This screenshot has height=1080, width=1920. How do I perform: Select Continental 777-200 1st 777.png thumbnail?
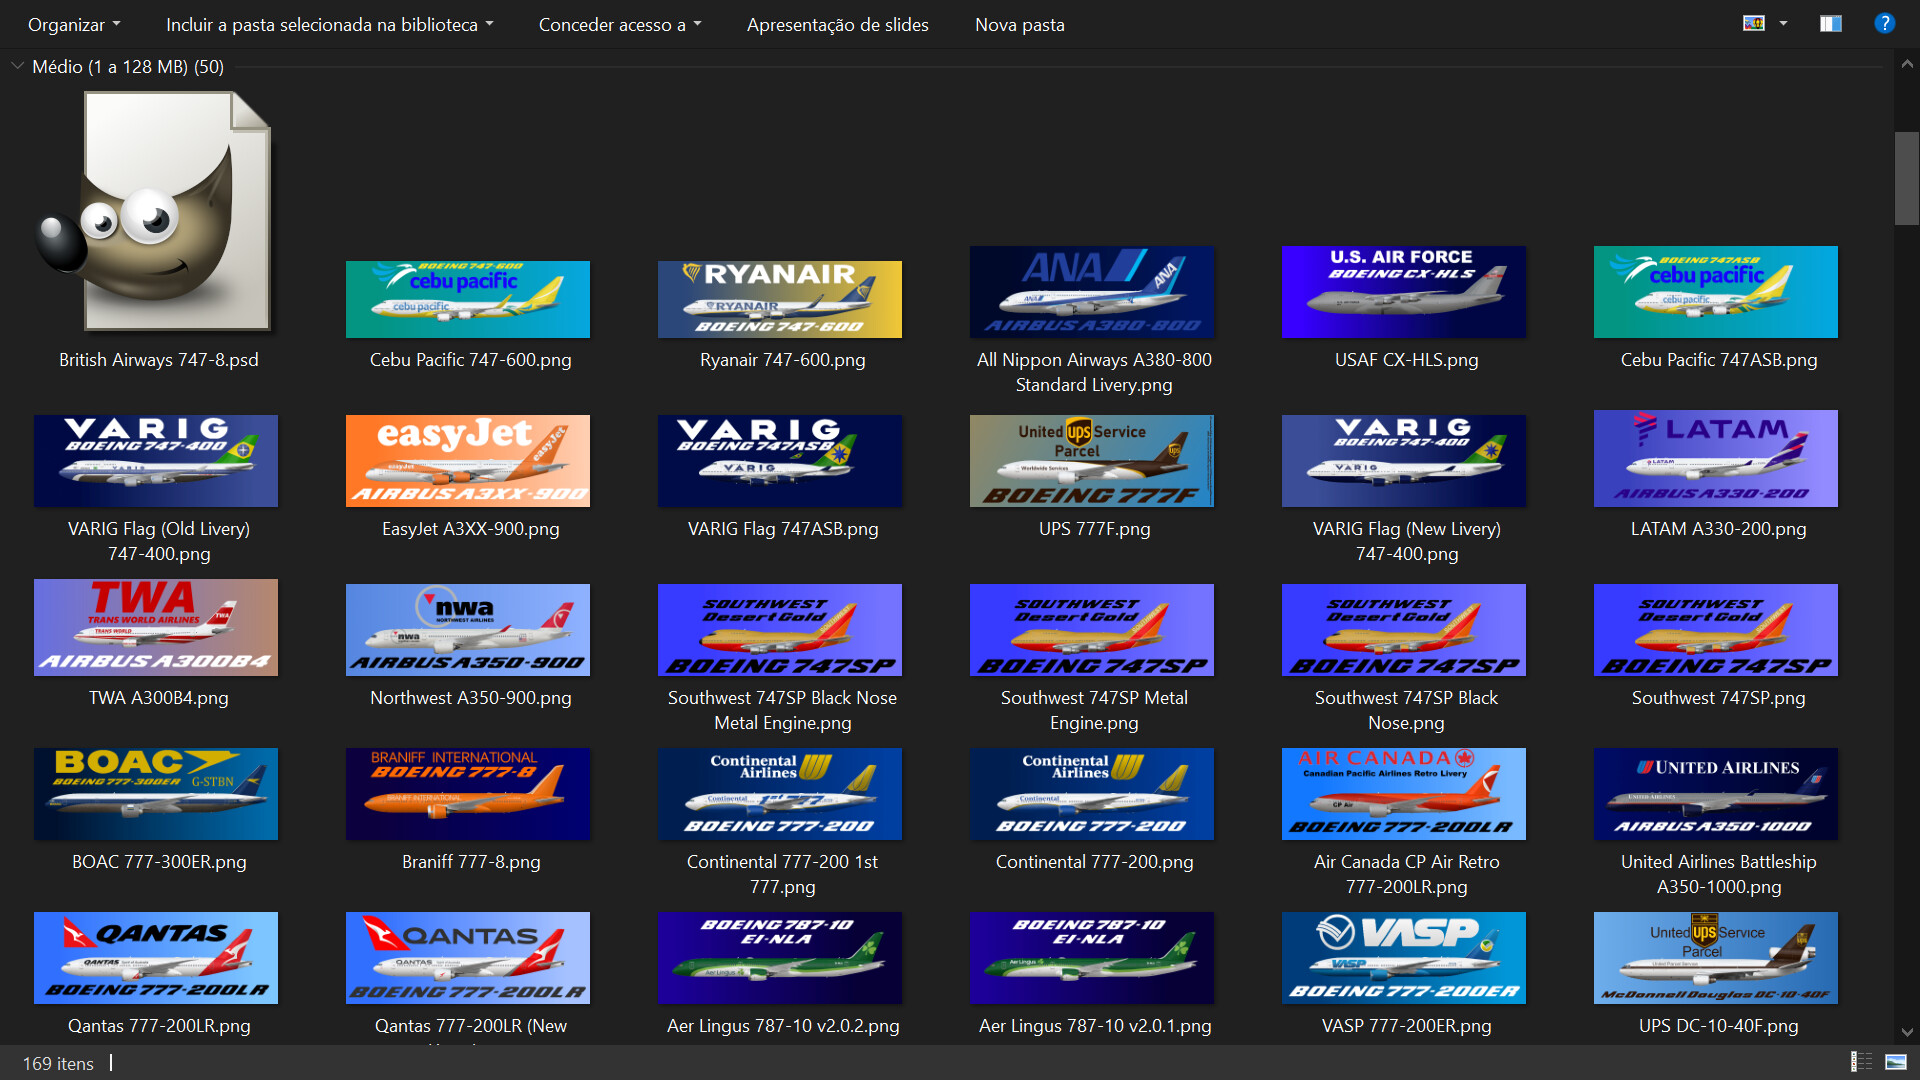point(780,794)
